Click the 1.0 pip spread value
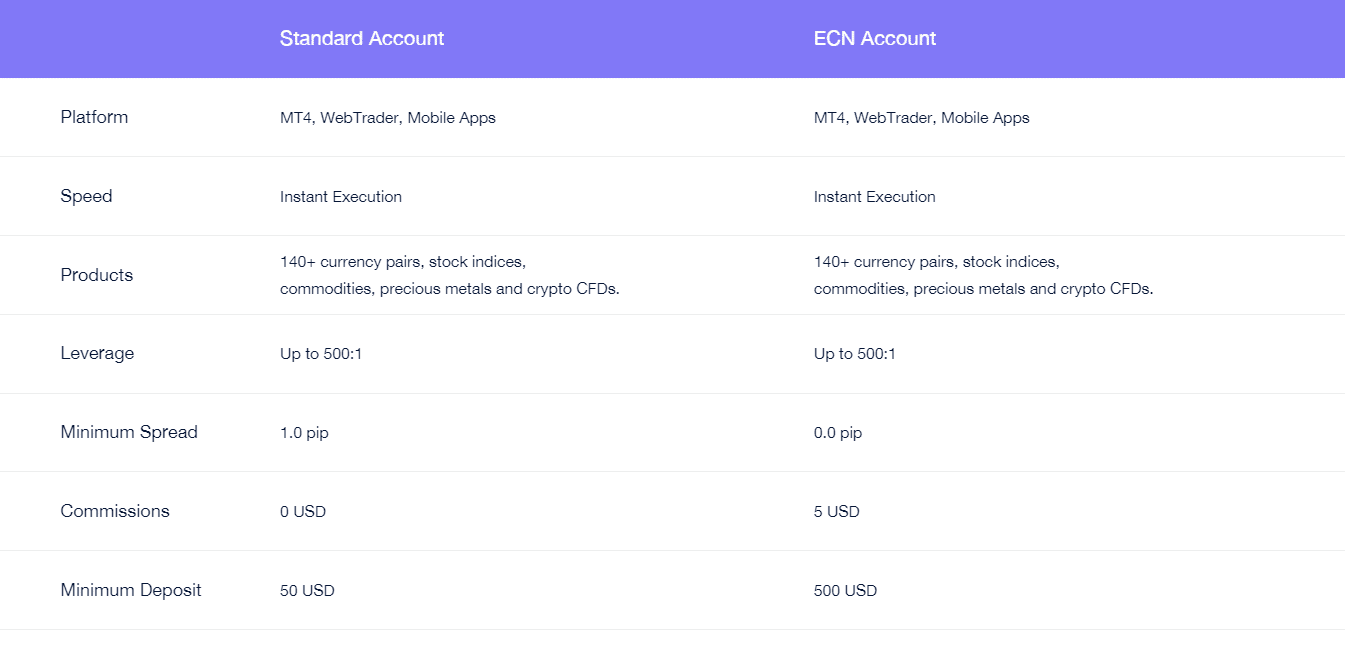 click(x=304, y=433)
